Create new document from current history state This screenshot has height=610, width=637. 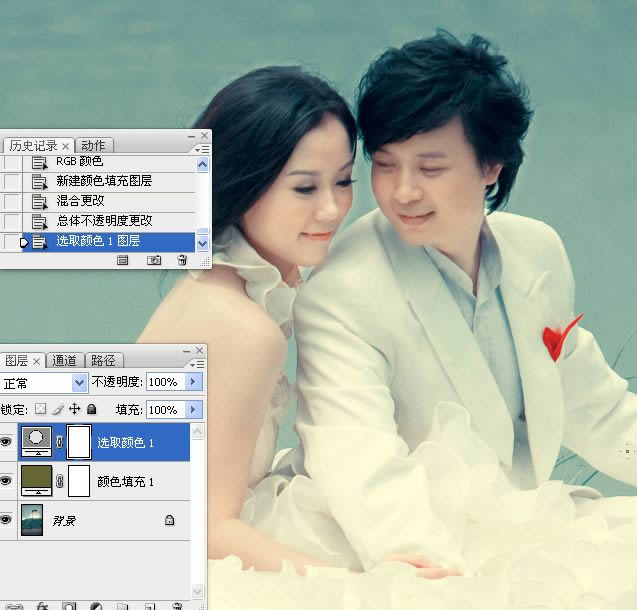click(x=123, y=260)
